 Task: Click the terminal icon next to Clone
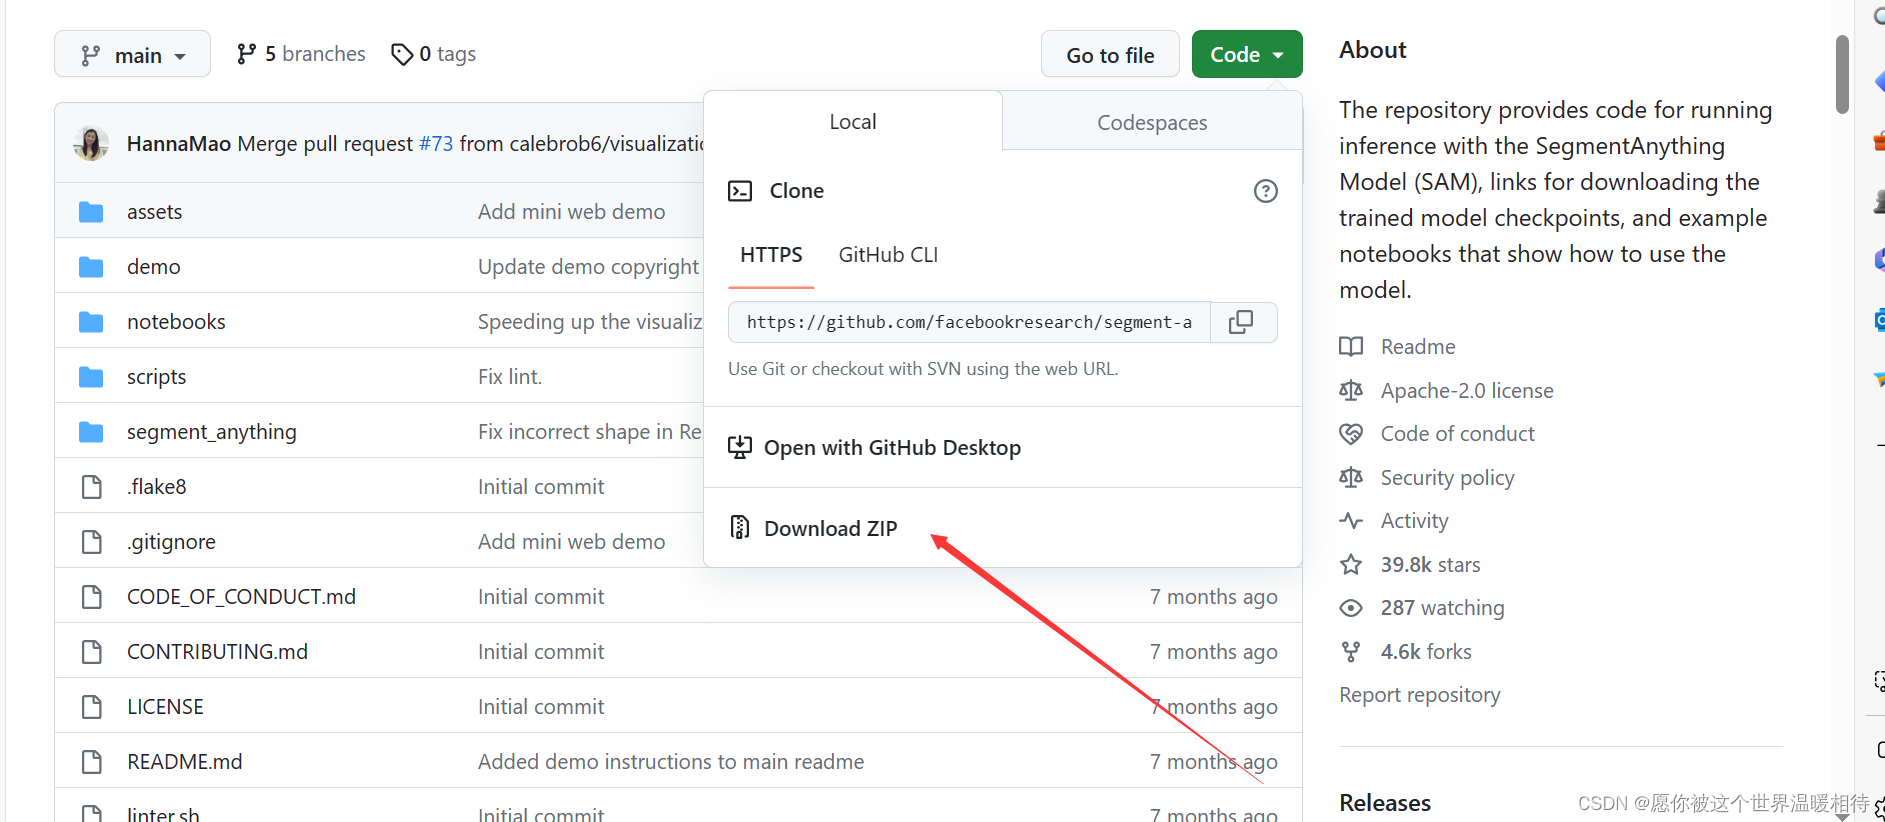740,191
